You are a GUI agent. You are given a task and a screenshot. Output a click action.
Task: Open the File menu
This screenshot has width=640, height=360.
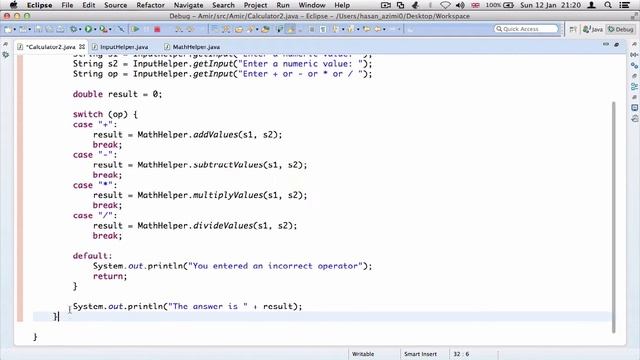pyautogui.click(x=67, y=5)
